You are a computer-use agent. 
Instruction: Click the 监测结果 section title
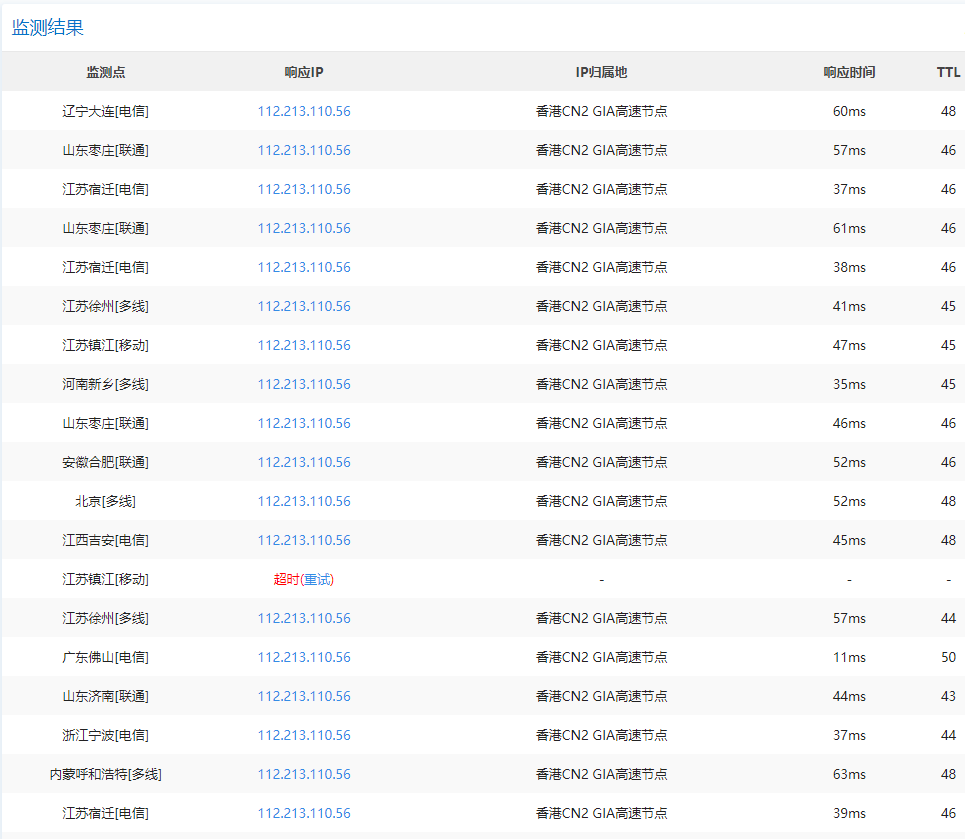click(47, 28)
